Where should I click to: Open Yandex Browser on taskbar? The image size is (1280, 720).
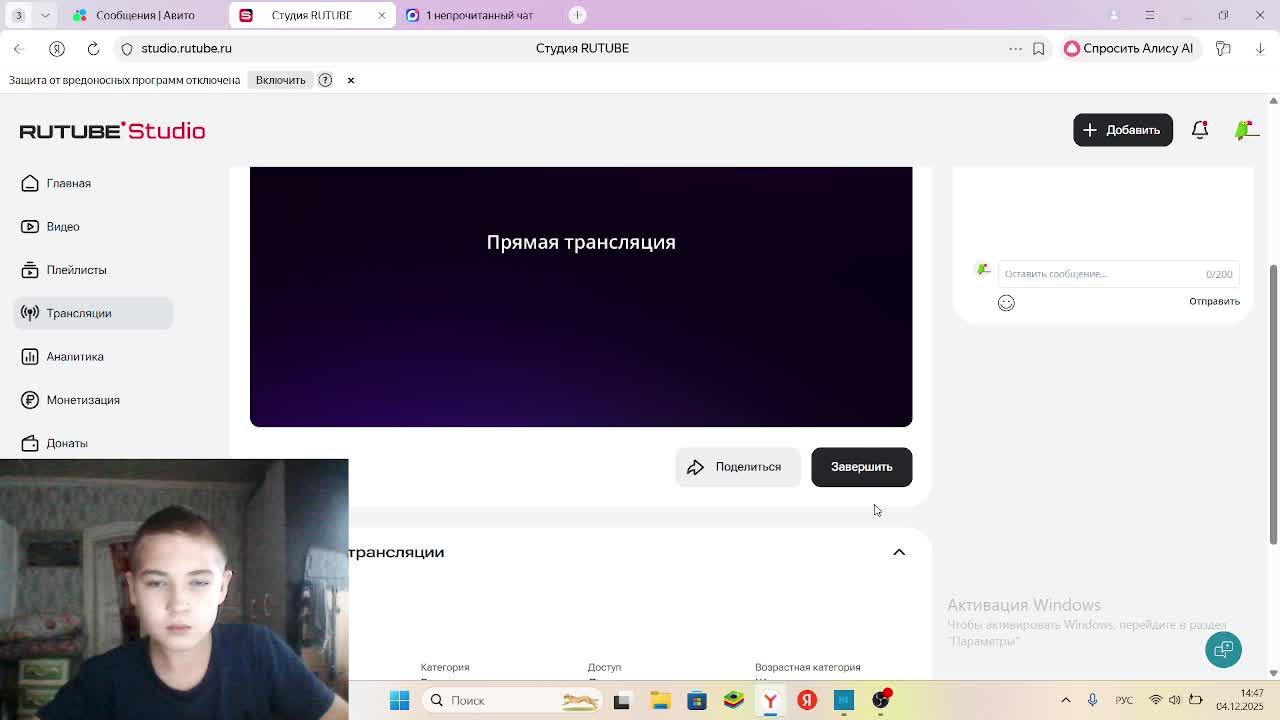(770, 700)
